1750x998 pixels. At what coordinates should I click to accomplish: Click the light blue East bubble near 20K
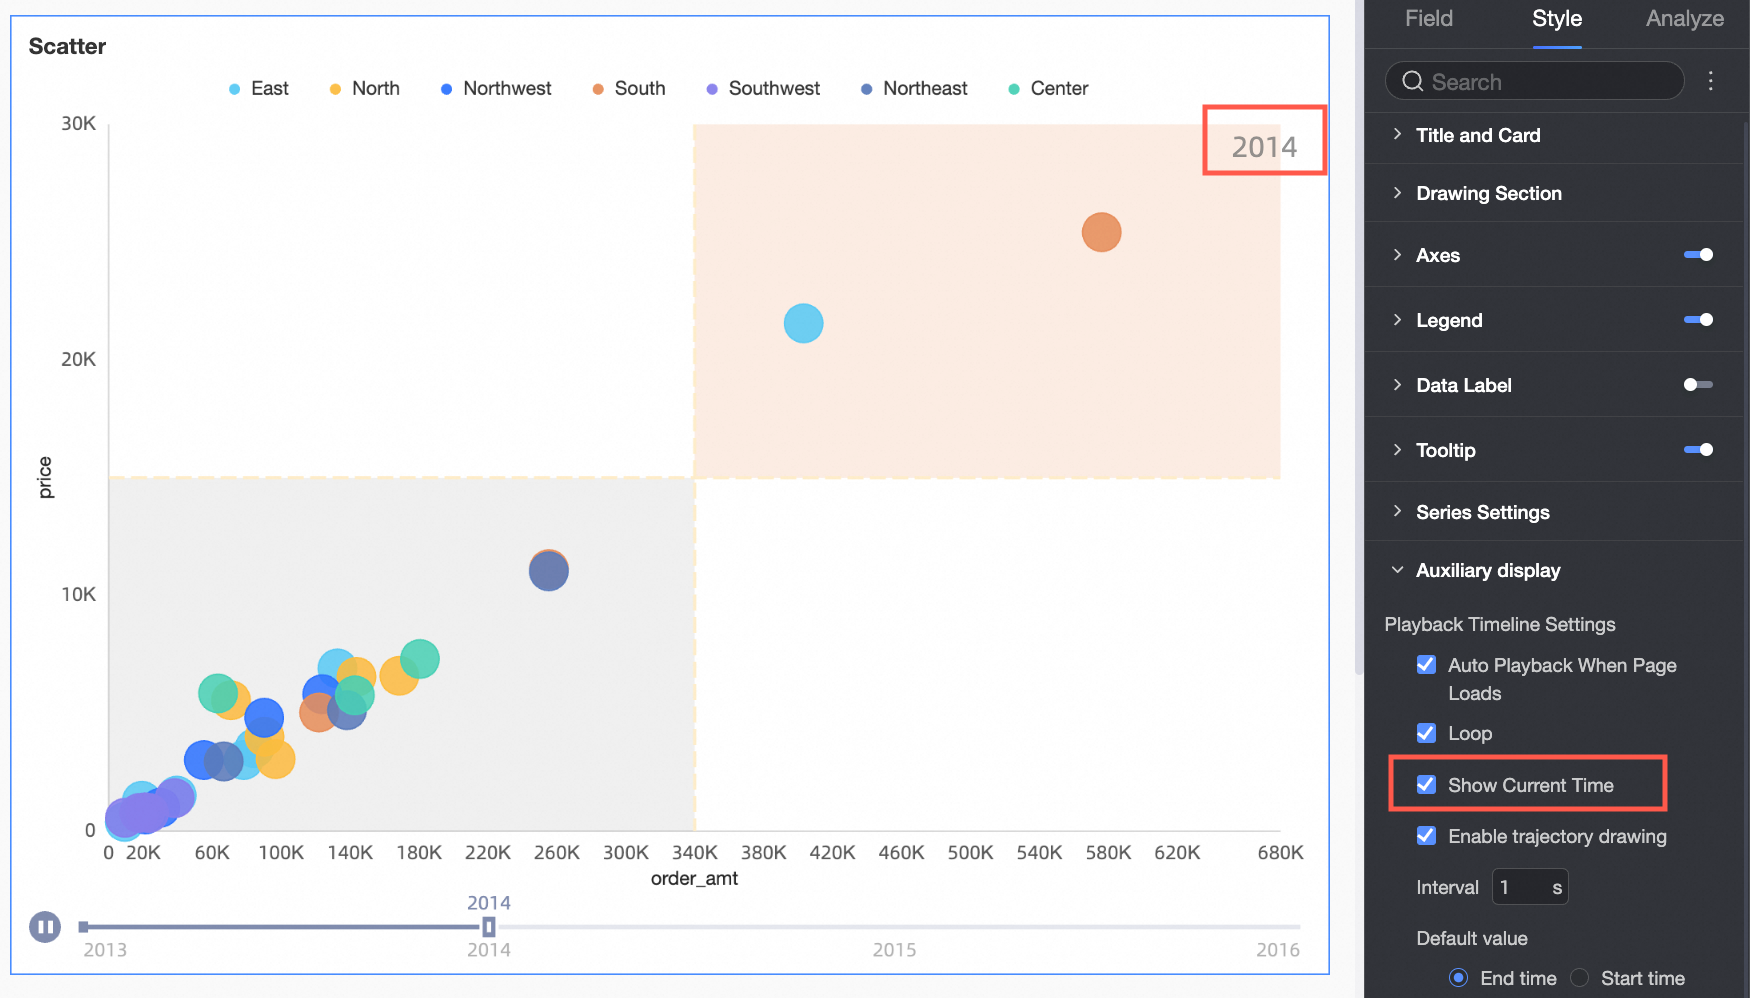(x=803, y=323)
